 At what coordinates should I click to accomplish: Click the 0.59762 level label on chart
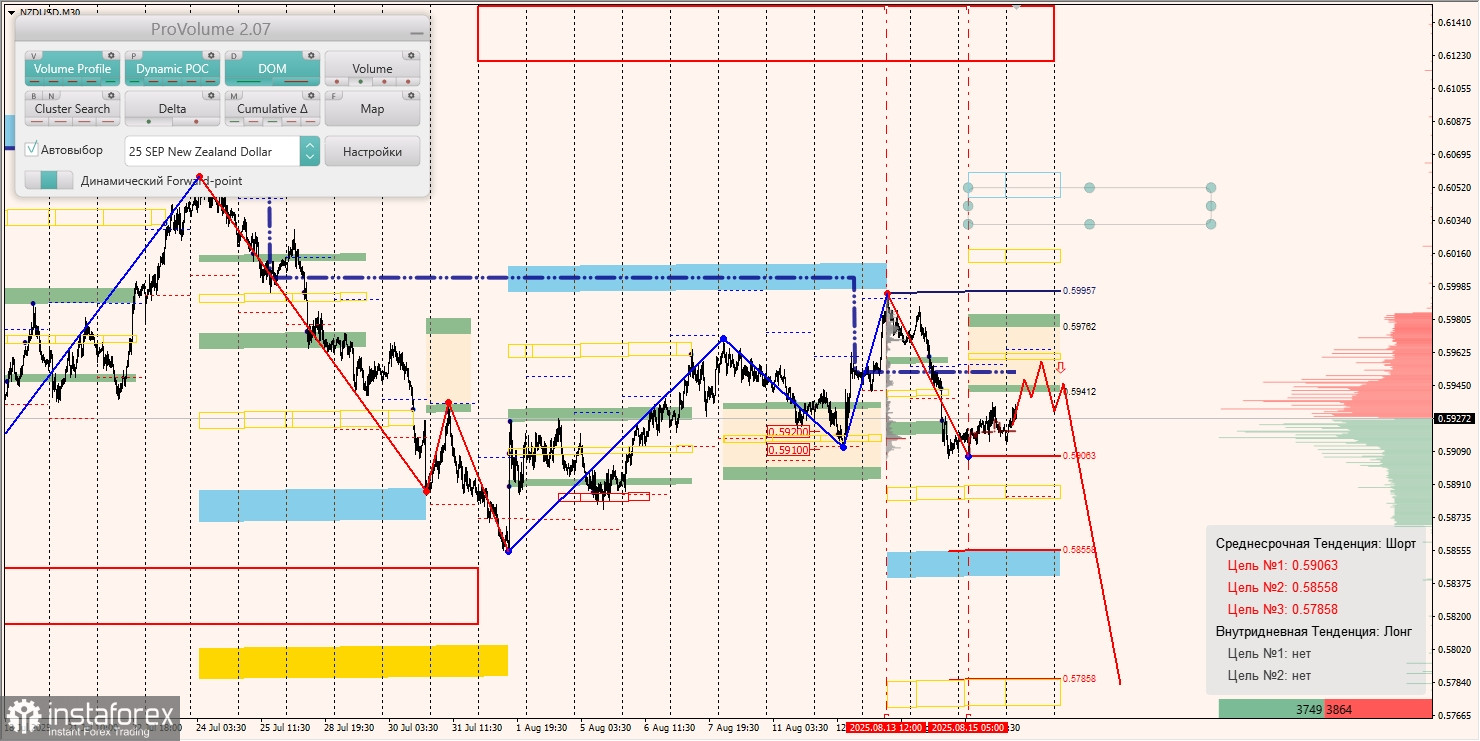(1079, 326)
